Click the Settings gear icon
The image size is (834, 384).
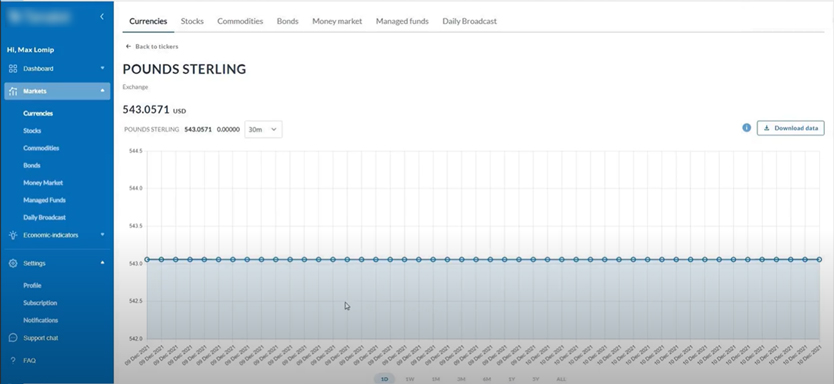(x=13, y=263)
